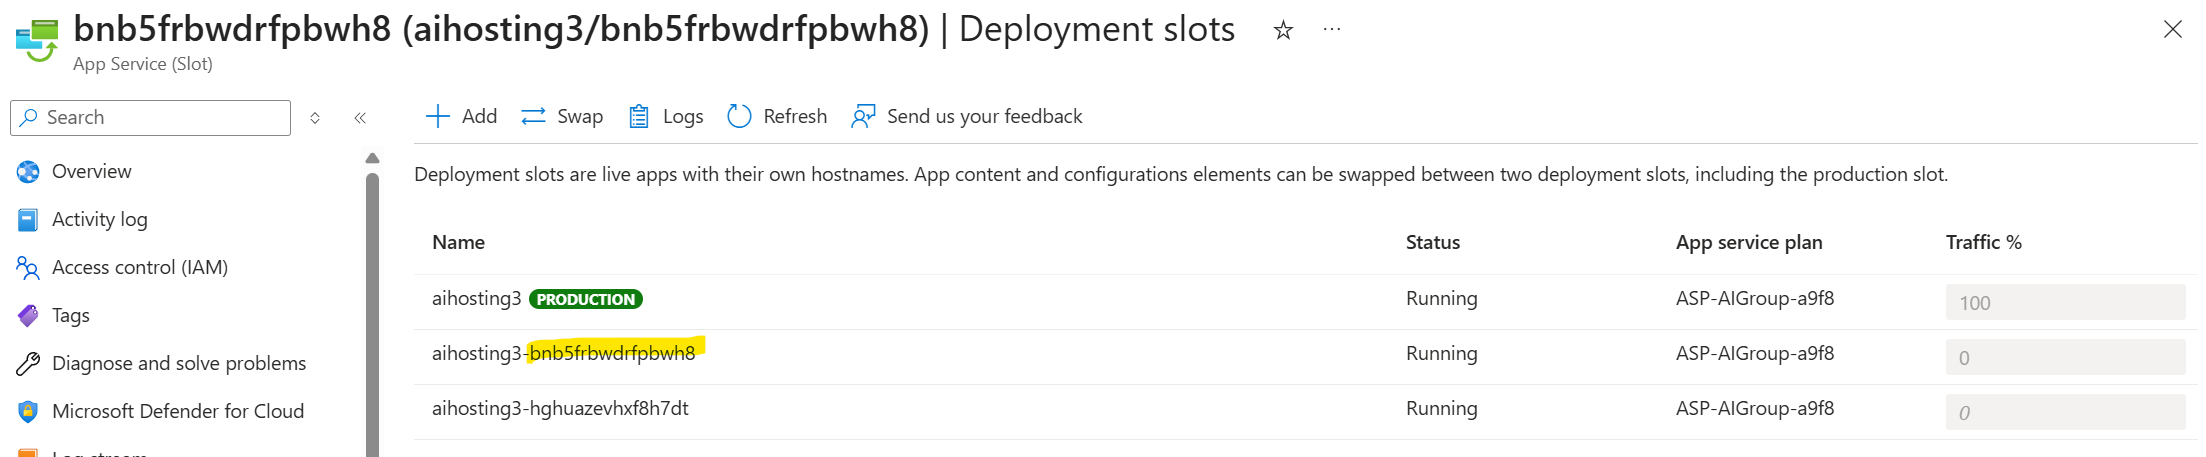Click the feedback person icon
Screen dimensions: 2206x457
coord(863,116)
